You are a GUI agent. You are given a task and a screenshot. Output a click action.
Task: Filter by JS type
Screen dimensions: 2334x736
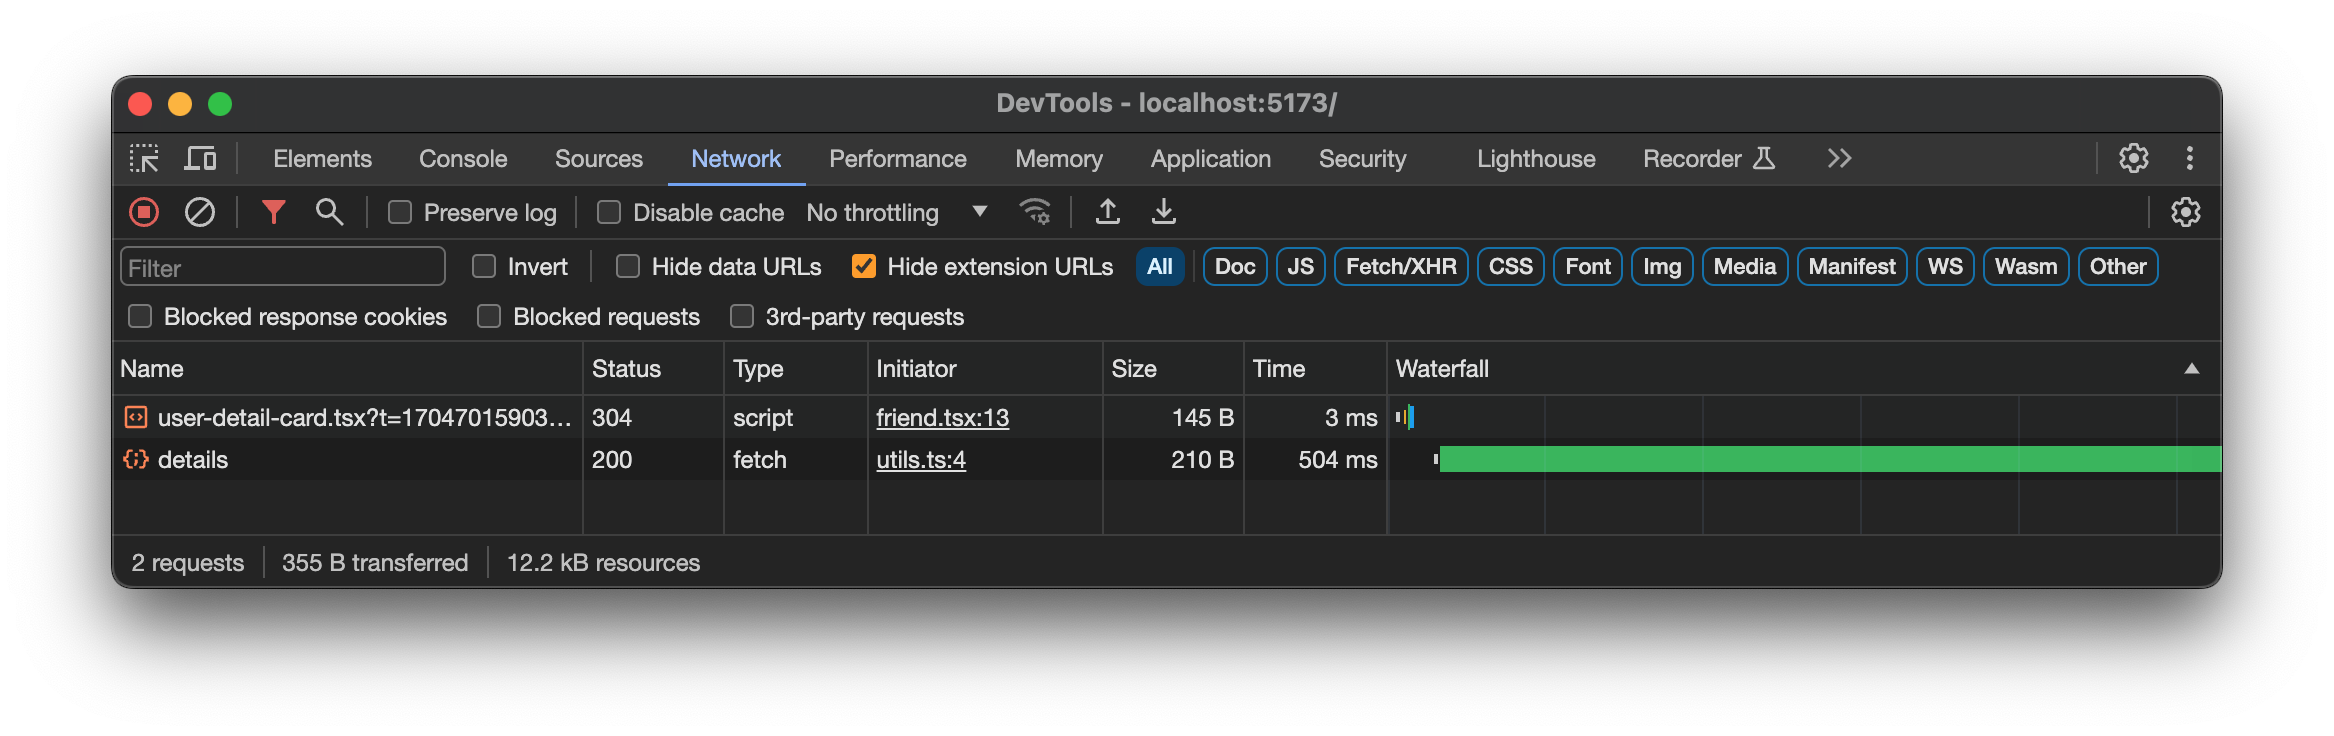(x=1301, y=267)
